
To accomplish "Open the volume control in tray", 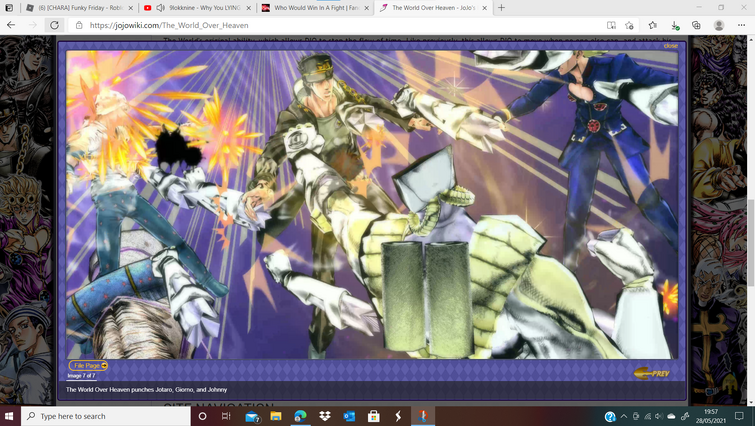I will point(659,416).
